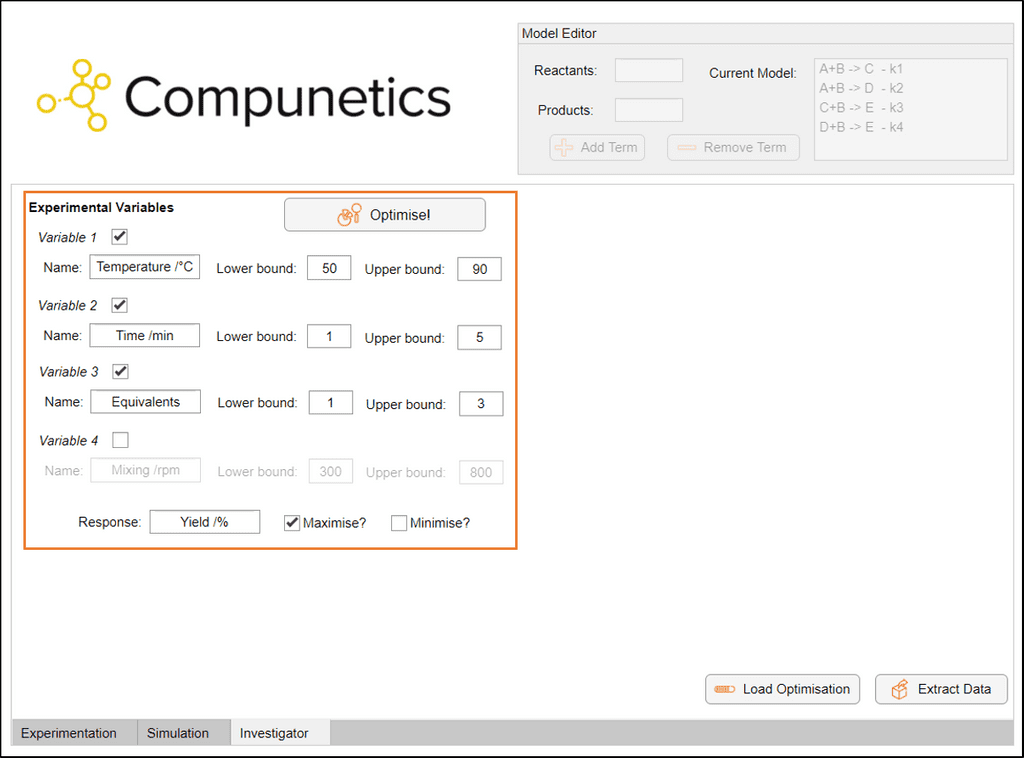Click the optimisation robot icon on Optimise button

pyautogui.click(x=348, y=214)
